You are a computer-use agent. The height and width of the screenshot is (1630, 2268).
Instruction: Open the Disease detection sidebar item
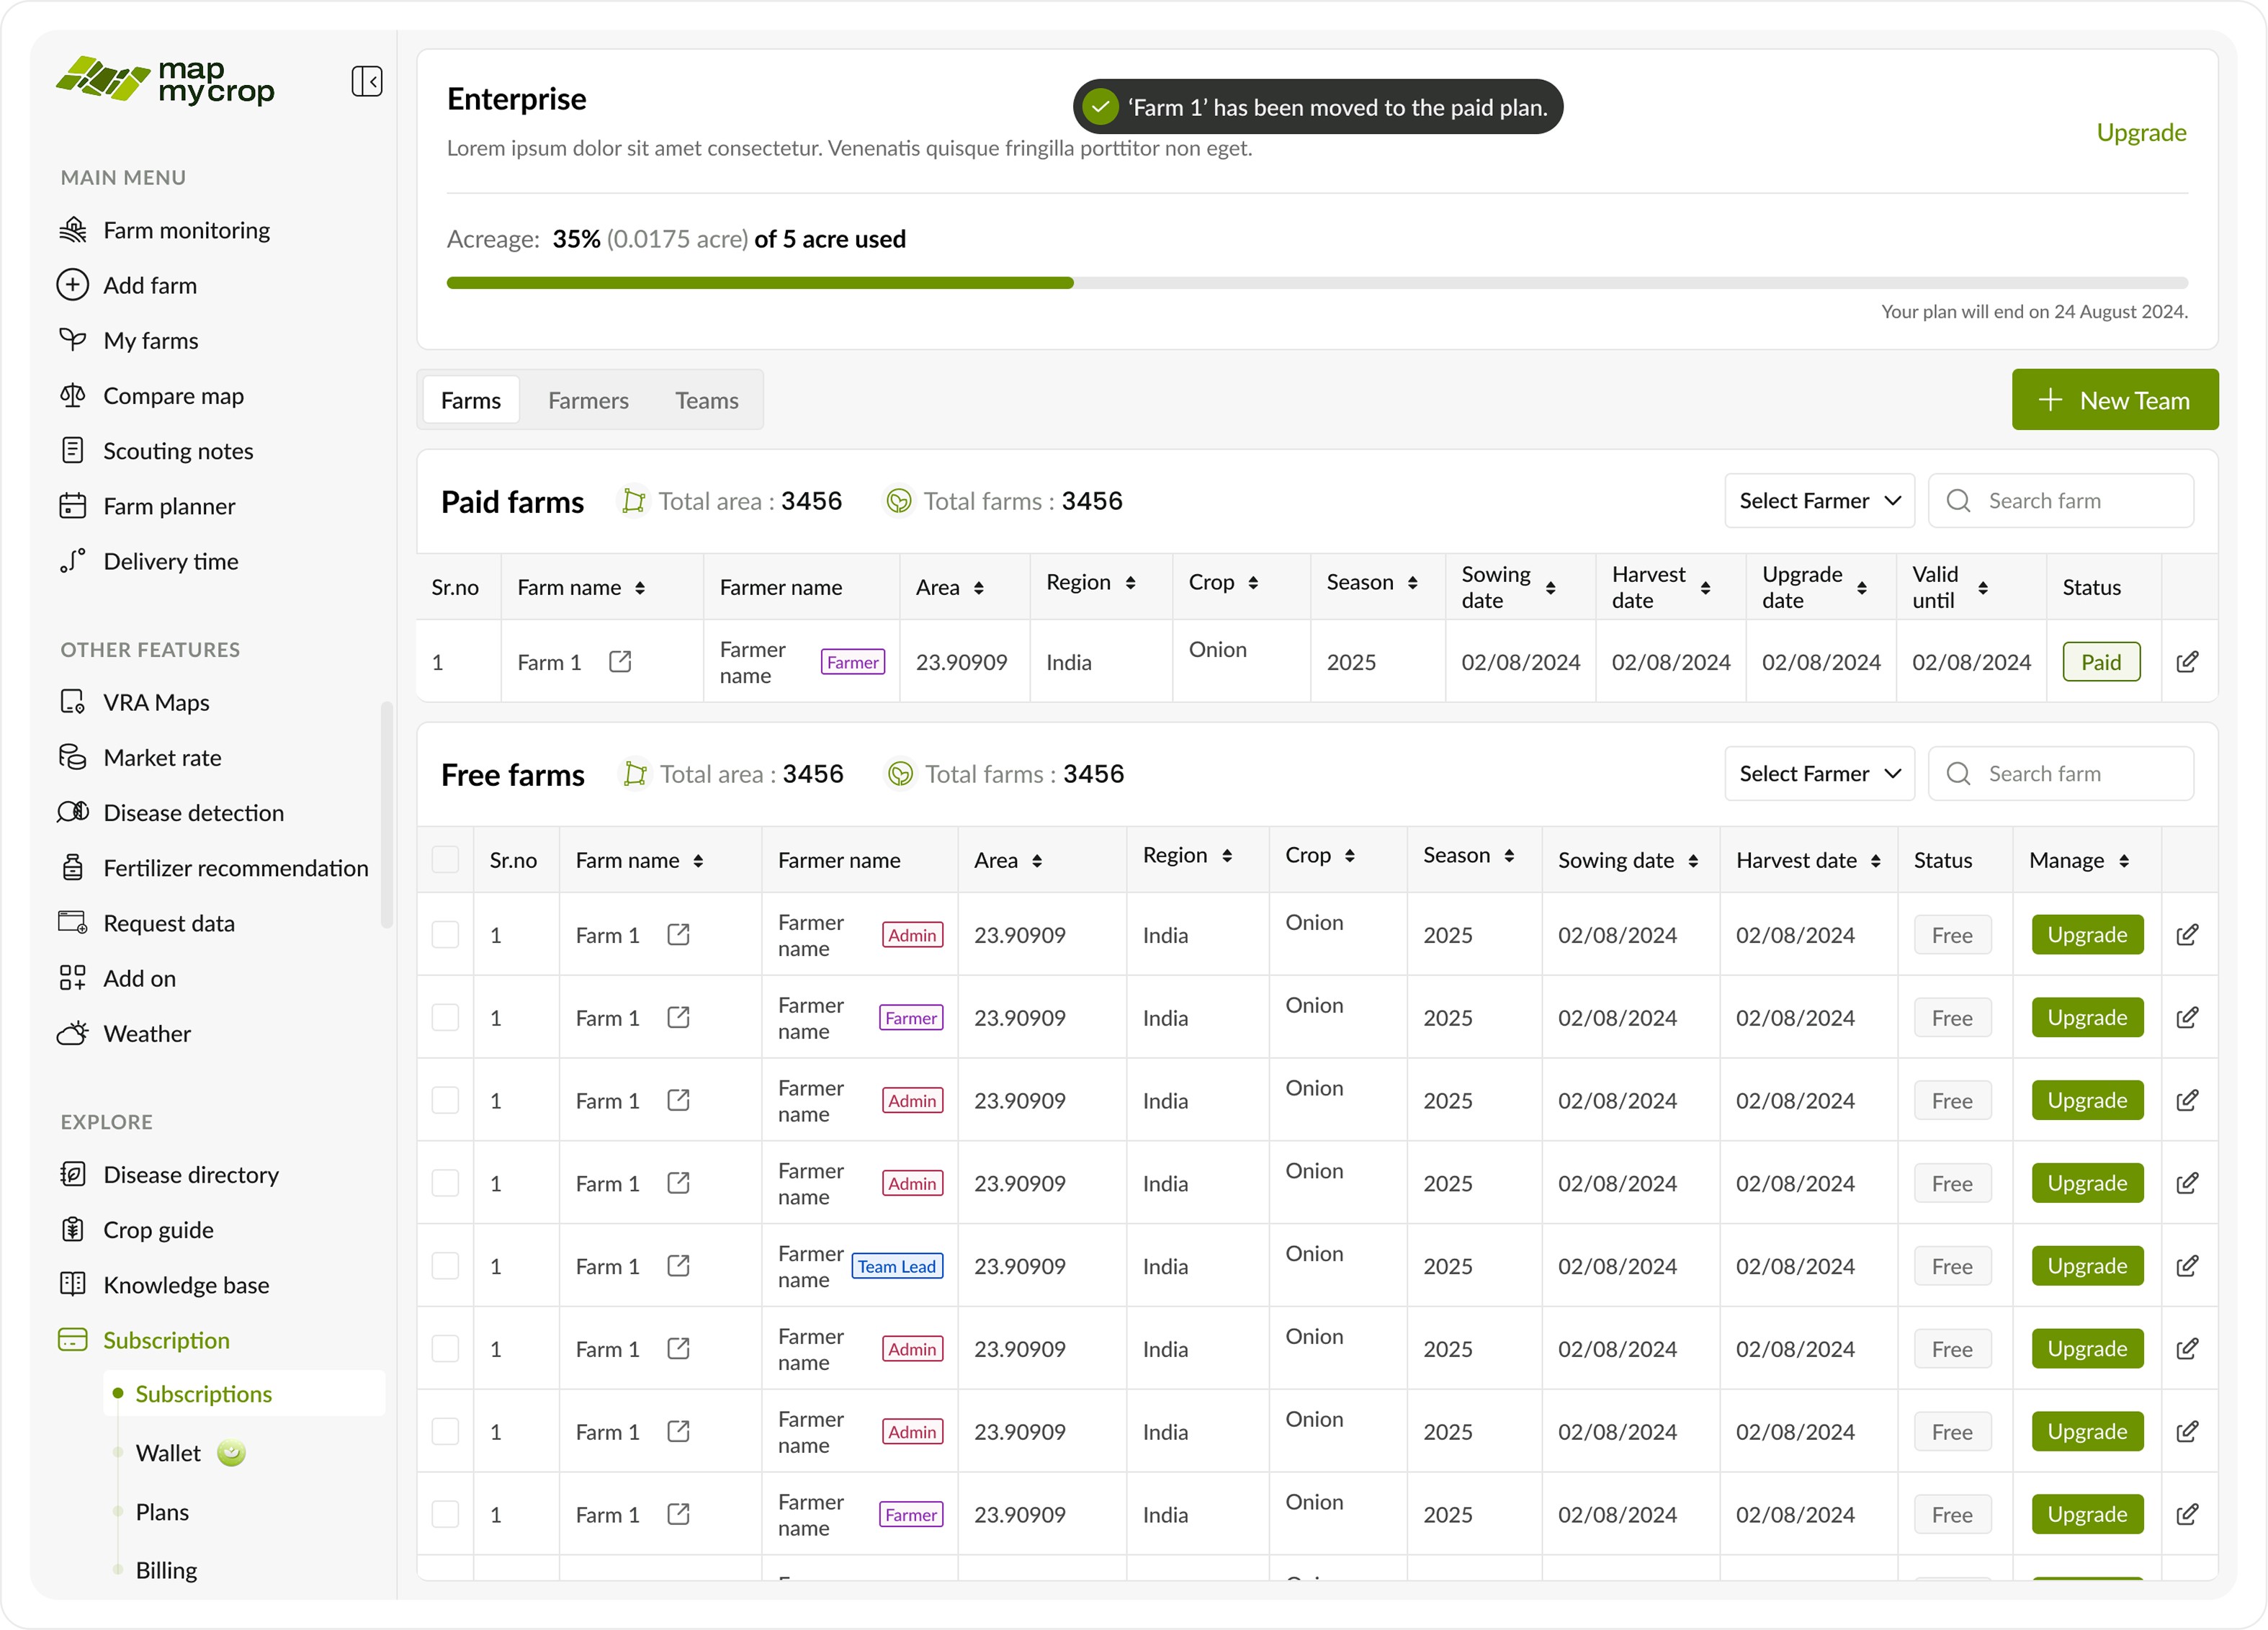pos(193,812)
